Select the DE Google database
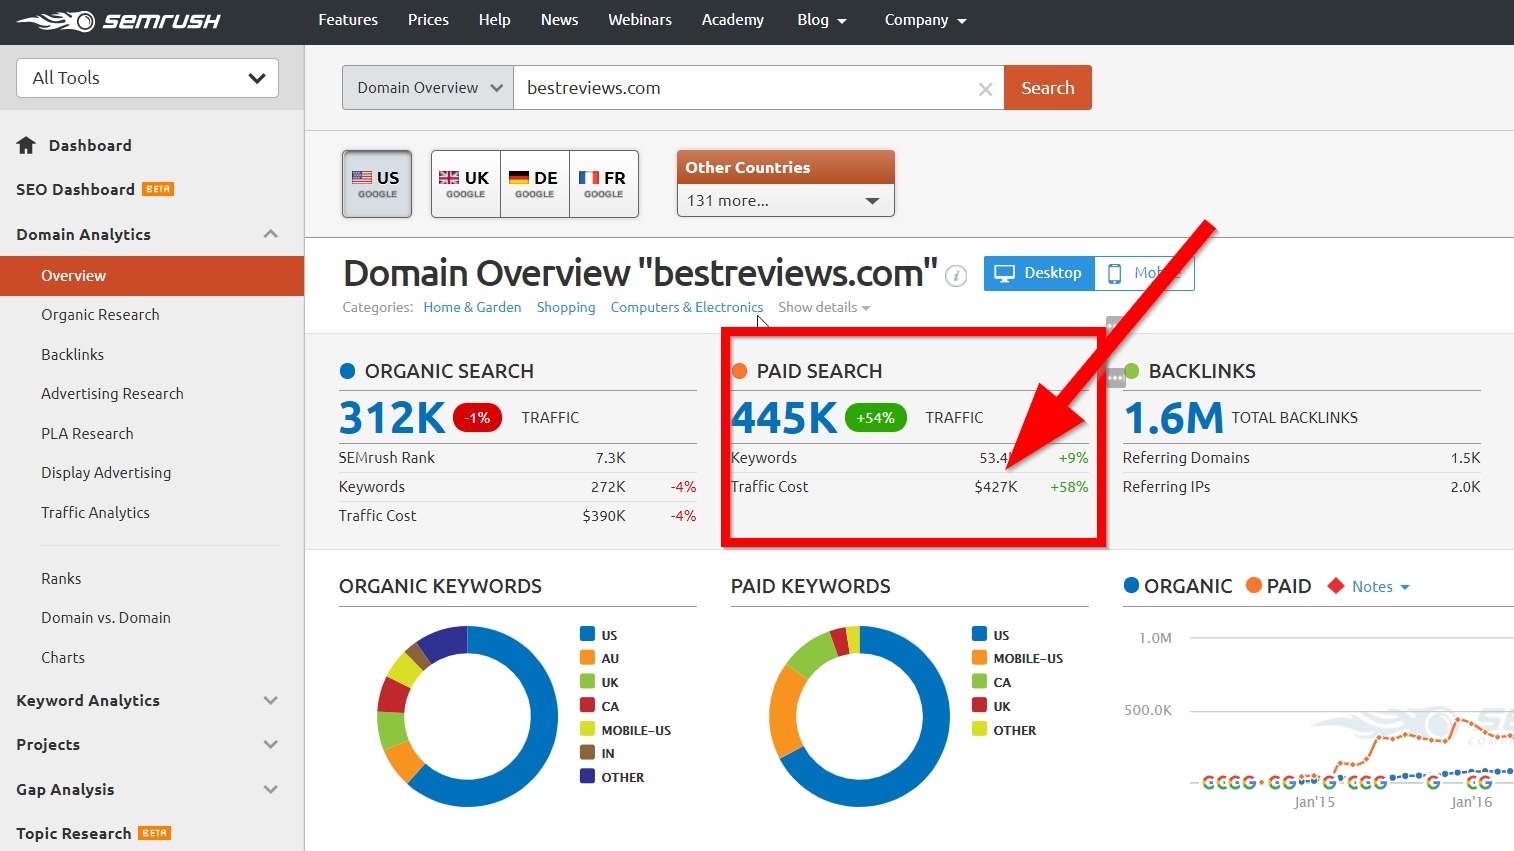This screenshot has height=851, width=1514. pos(533,184)
